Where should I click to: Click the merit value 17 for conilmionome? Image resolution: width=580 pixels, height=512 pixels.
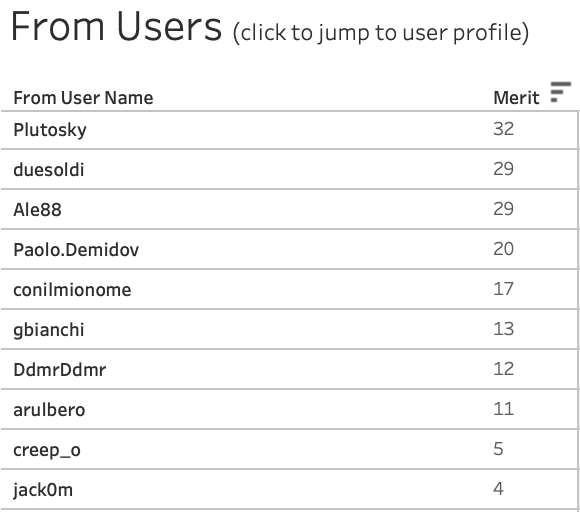coord(503,289)
